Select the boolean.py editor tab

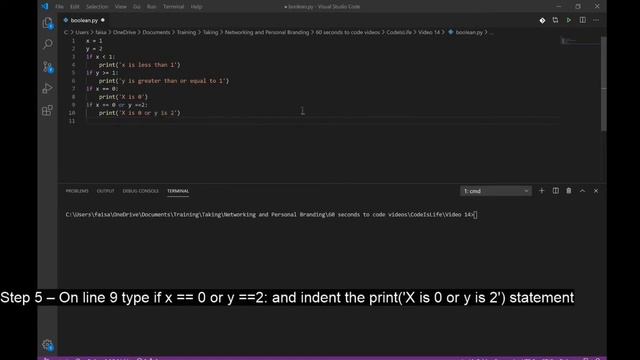click(84, 20)
